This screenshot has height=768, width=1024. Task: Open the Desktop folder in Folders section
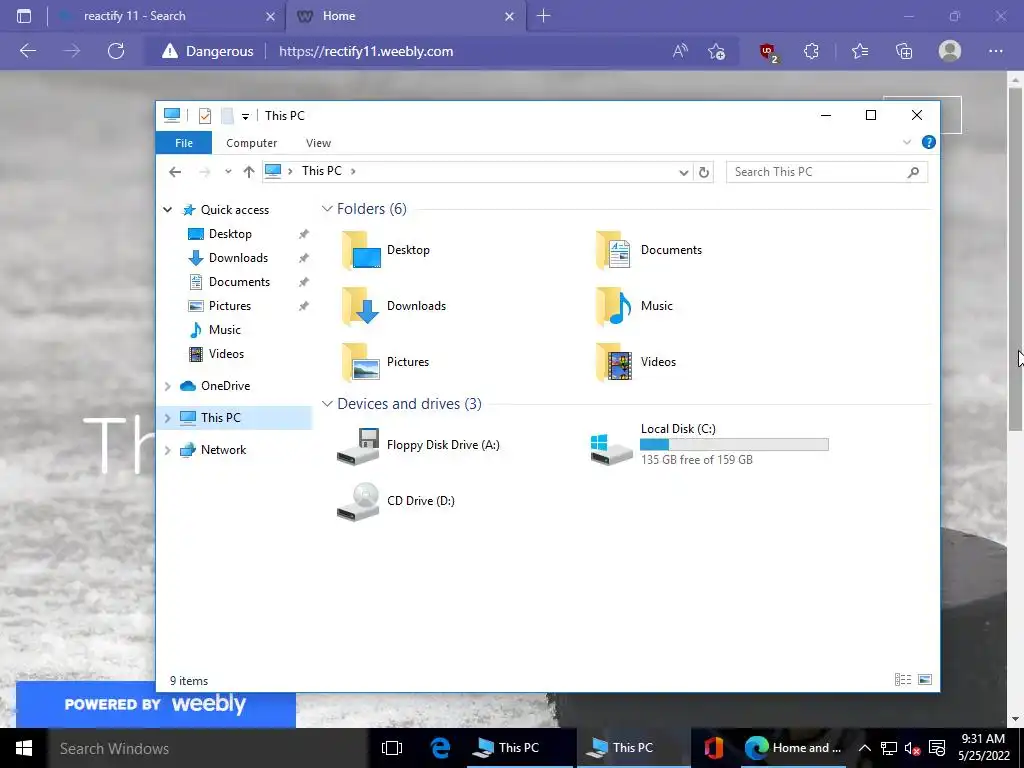point(385,250)
